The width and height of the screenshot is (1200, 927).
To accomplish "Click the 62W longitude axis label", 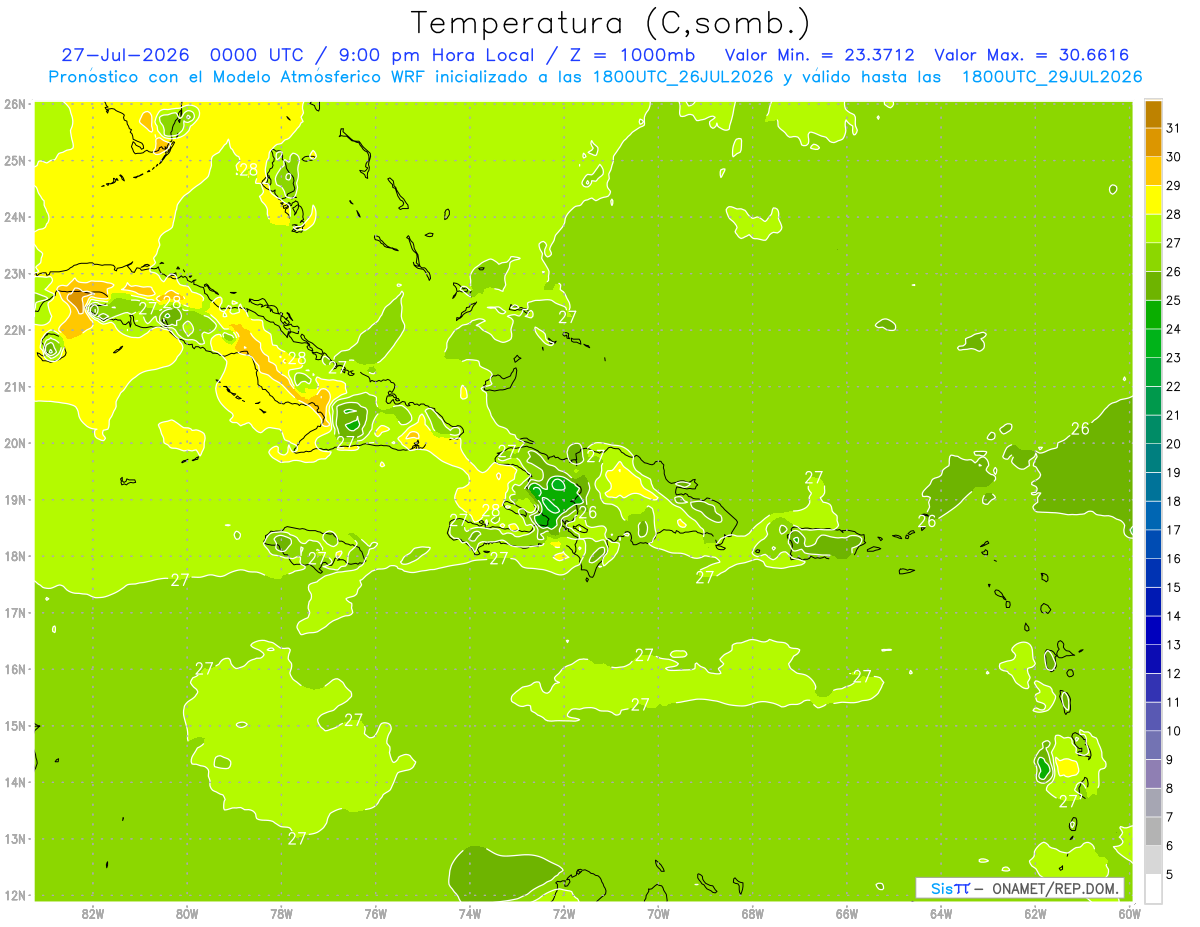I will point(1035,913).
